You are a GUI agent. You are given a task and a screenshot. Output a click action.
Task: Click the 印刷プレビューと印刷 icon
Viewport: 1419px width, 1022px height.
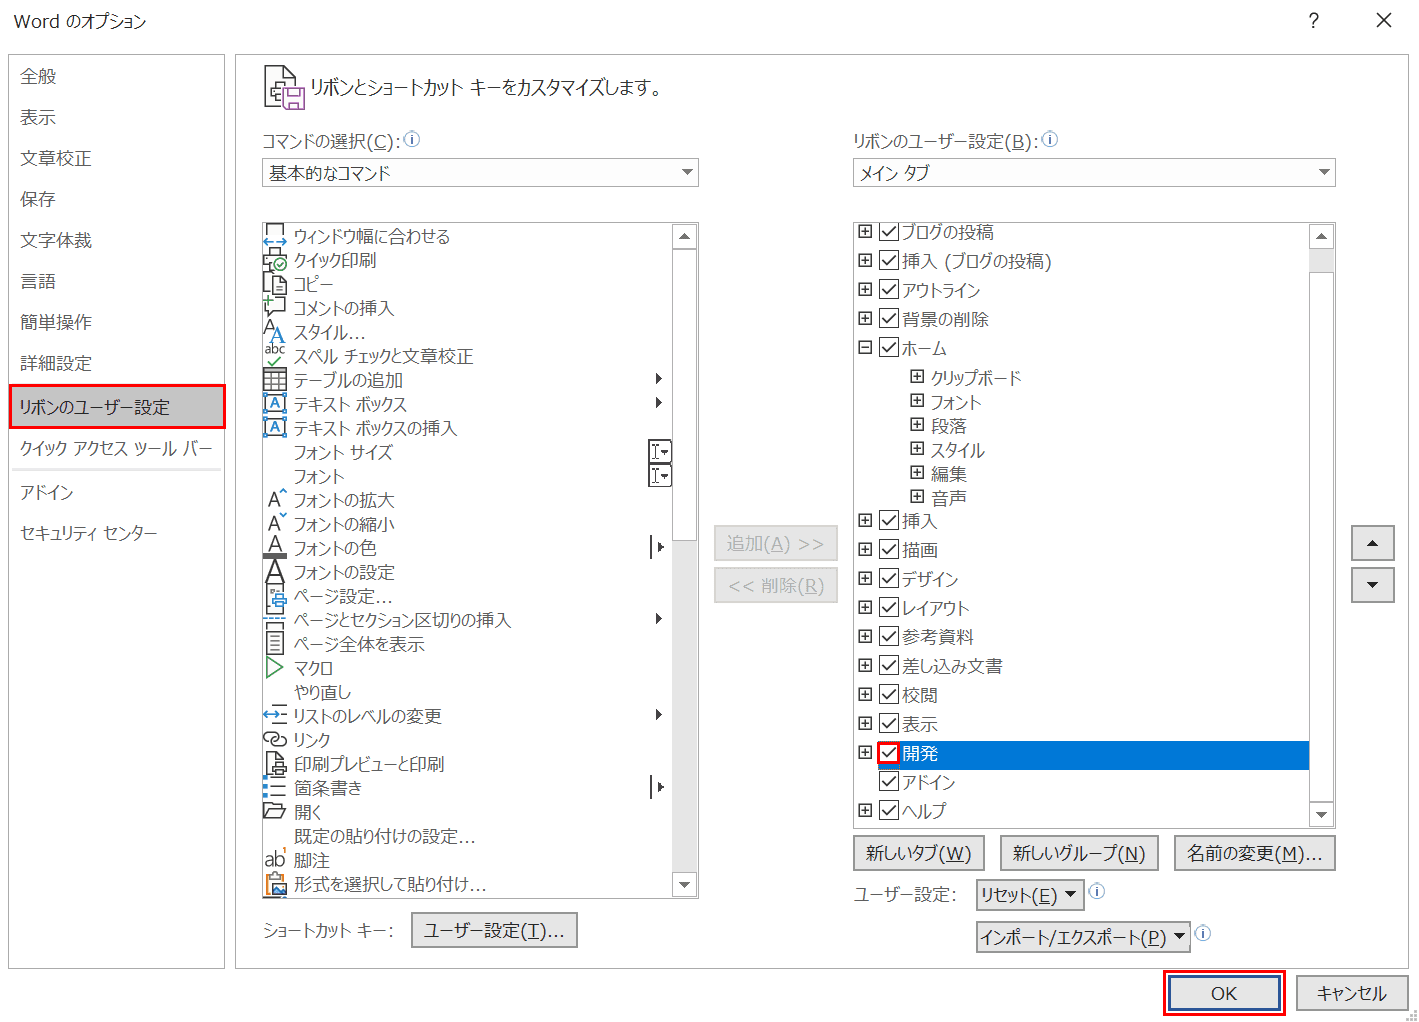(x=275, y=764)
